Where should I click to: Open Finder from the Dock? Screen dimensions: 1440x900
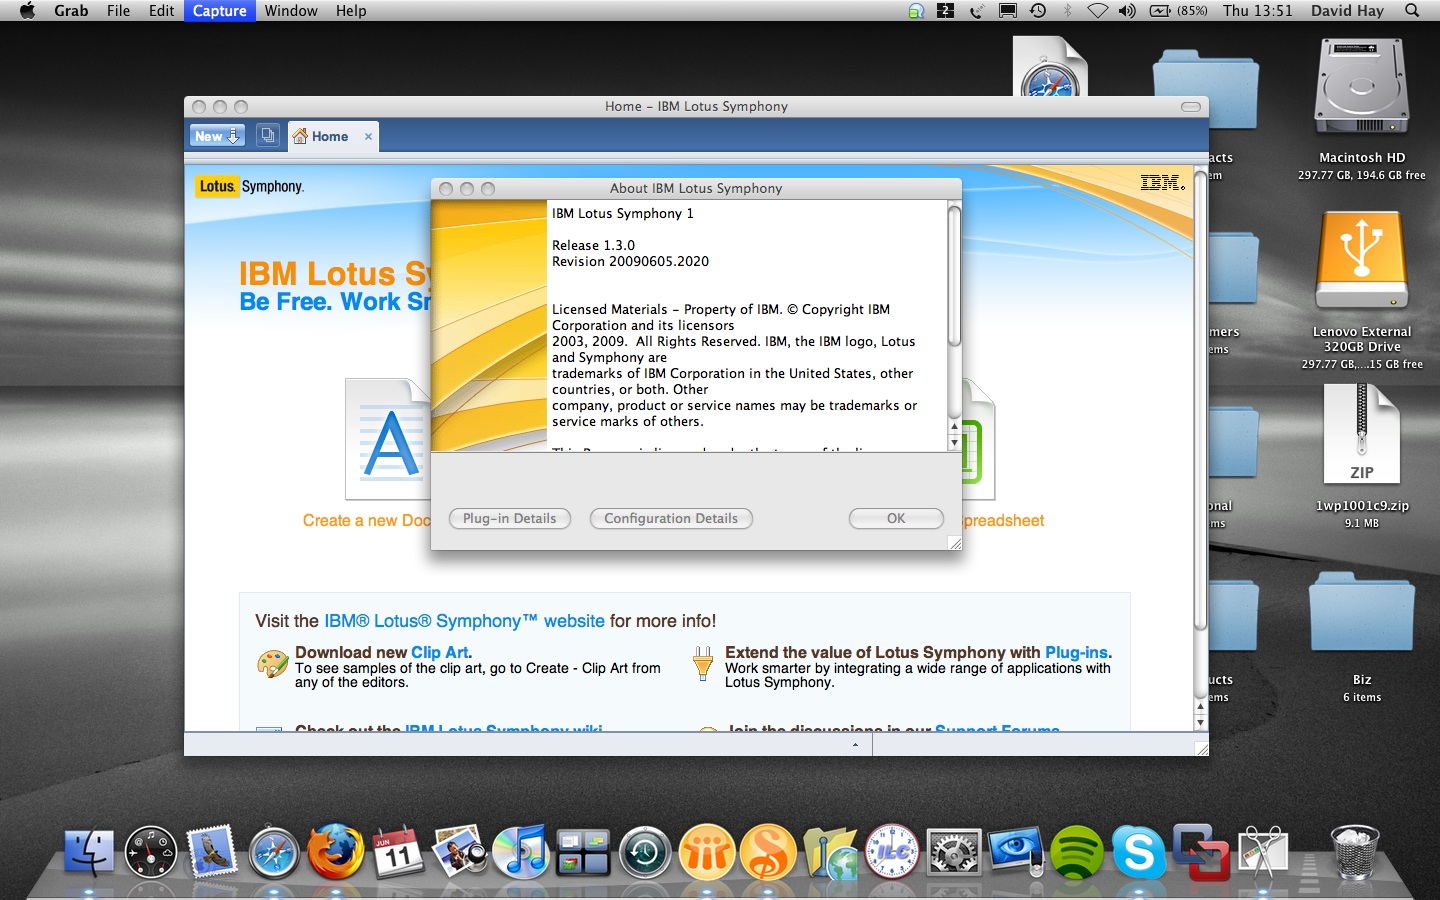(x=89, y=852)
